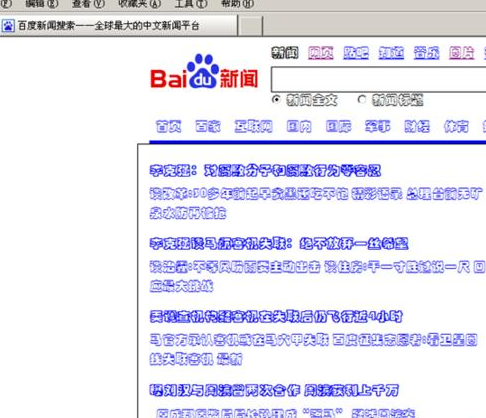Open the 收藏夹(A) menu

point(140,4)
